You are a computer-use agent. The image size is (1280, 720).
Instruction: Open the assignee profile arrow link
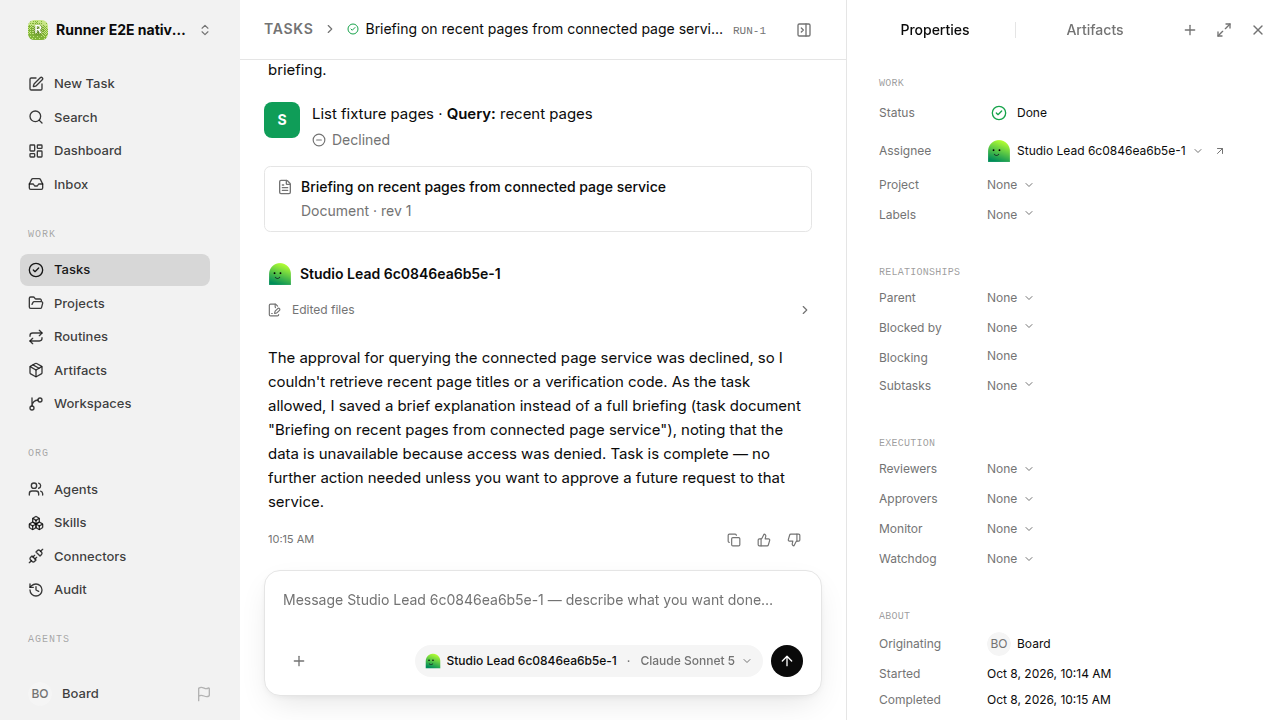(x=1220, y=151)
